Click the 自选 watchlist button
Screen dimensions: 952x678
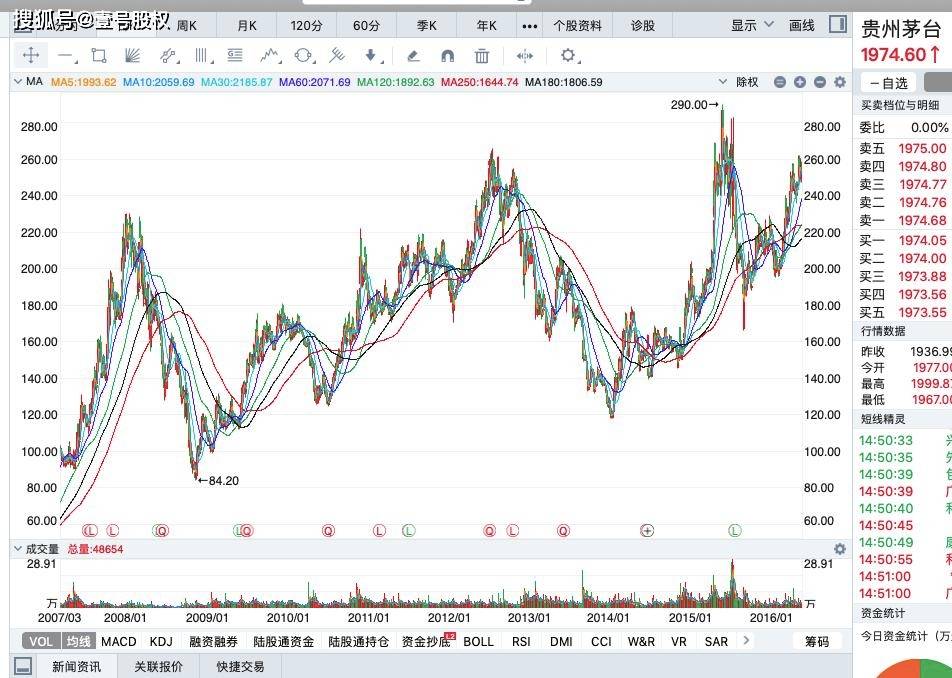pyautogui.click(x=888, y=83)
